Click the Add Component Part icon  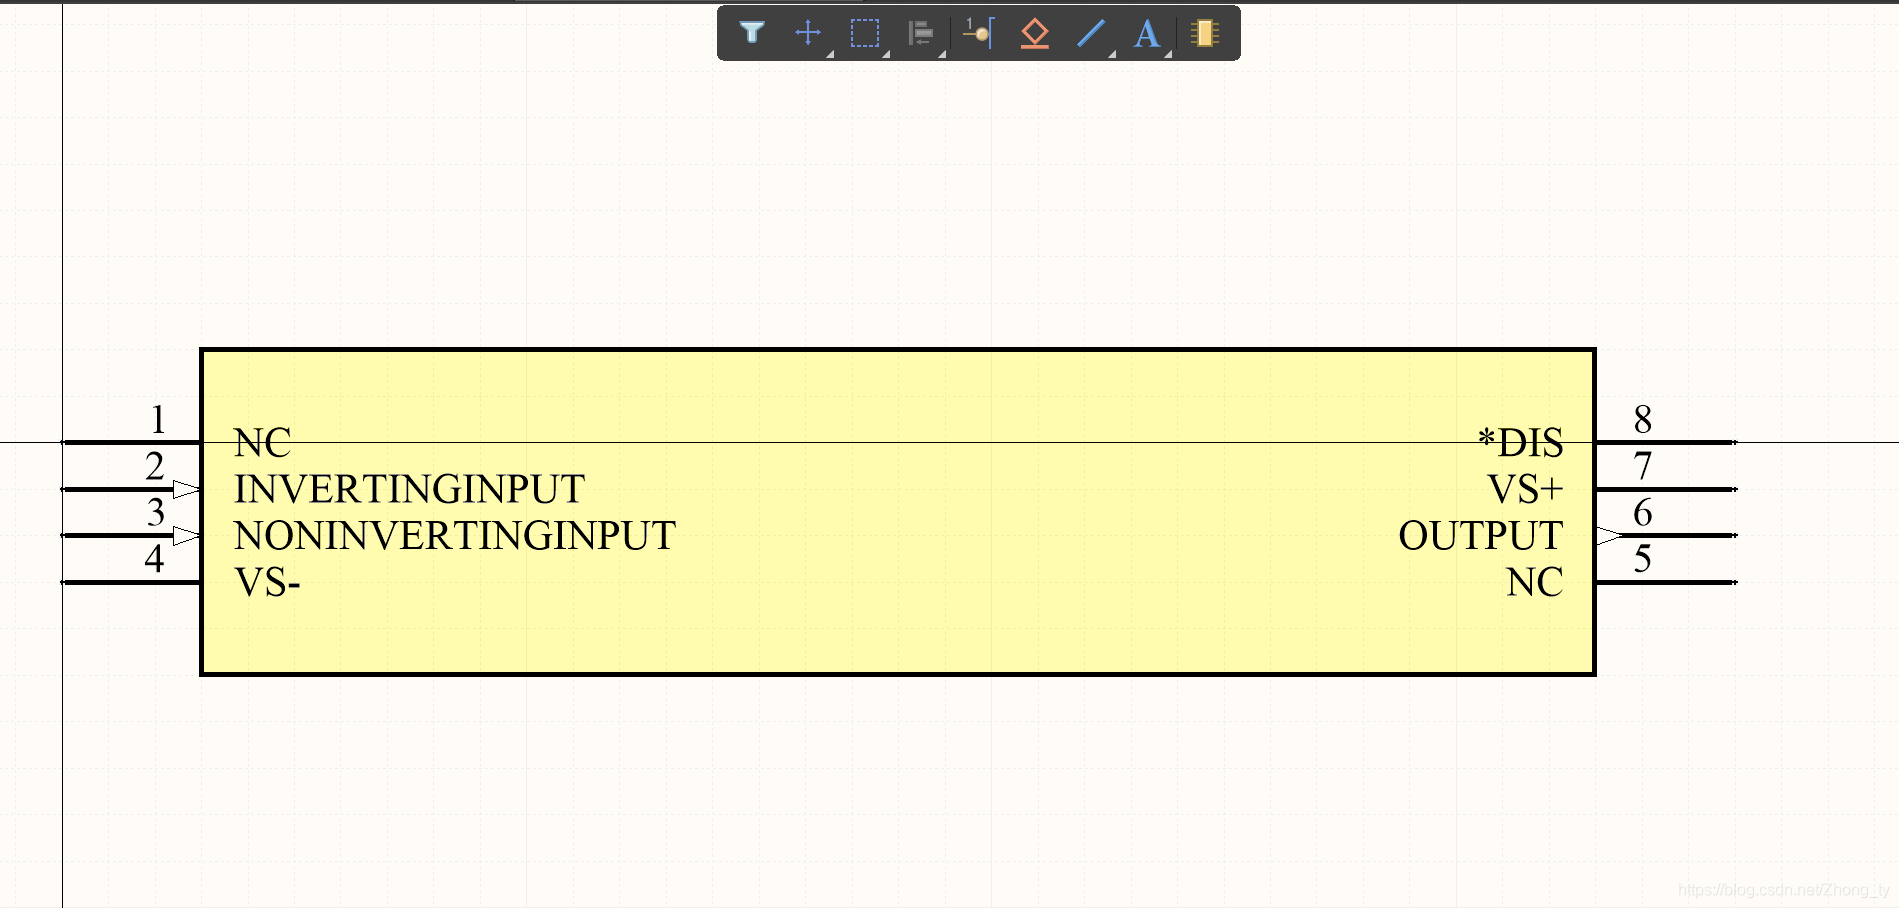pos(1205,33)
